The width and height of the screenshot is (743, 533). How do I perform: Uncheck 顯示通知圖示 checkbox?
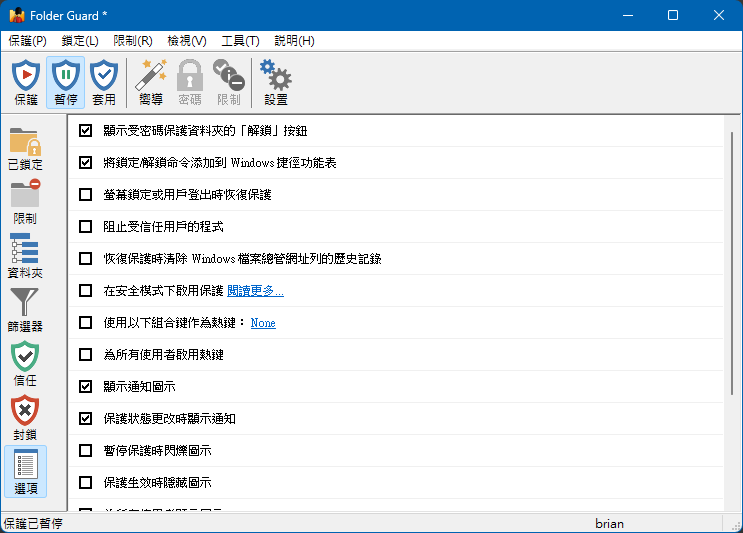click(x=85, y=386)
